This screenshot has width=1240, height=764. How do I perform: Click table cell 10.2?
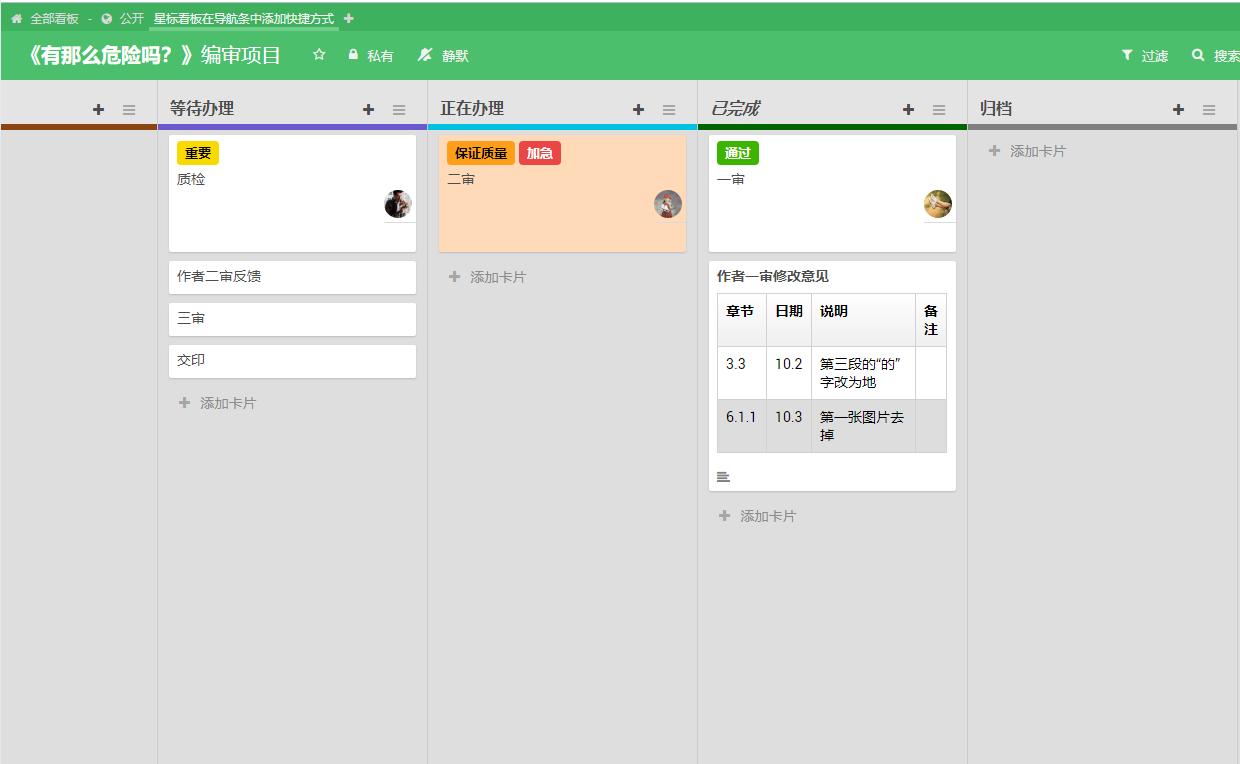pyautogui.click(x=789, y=373)
